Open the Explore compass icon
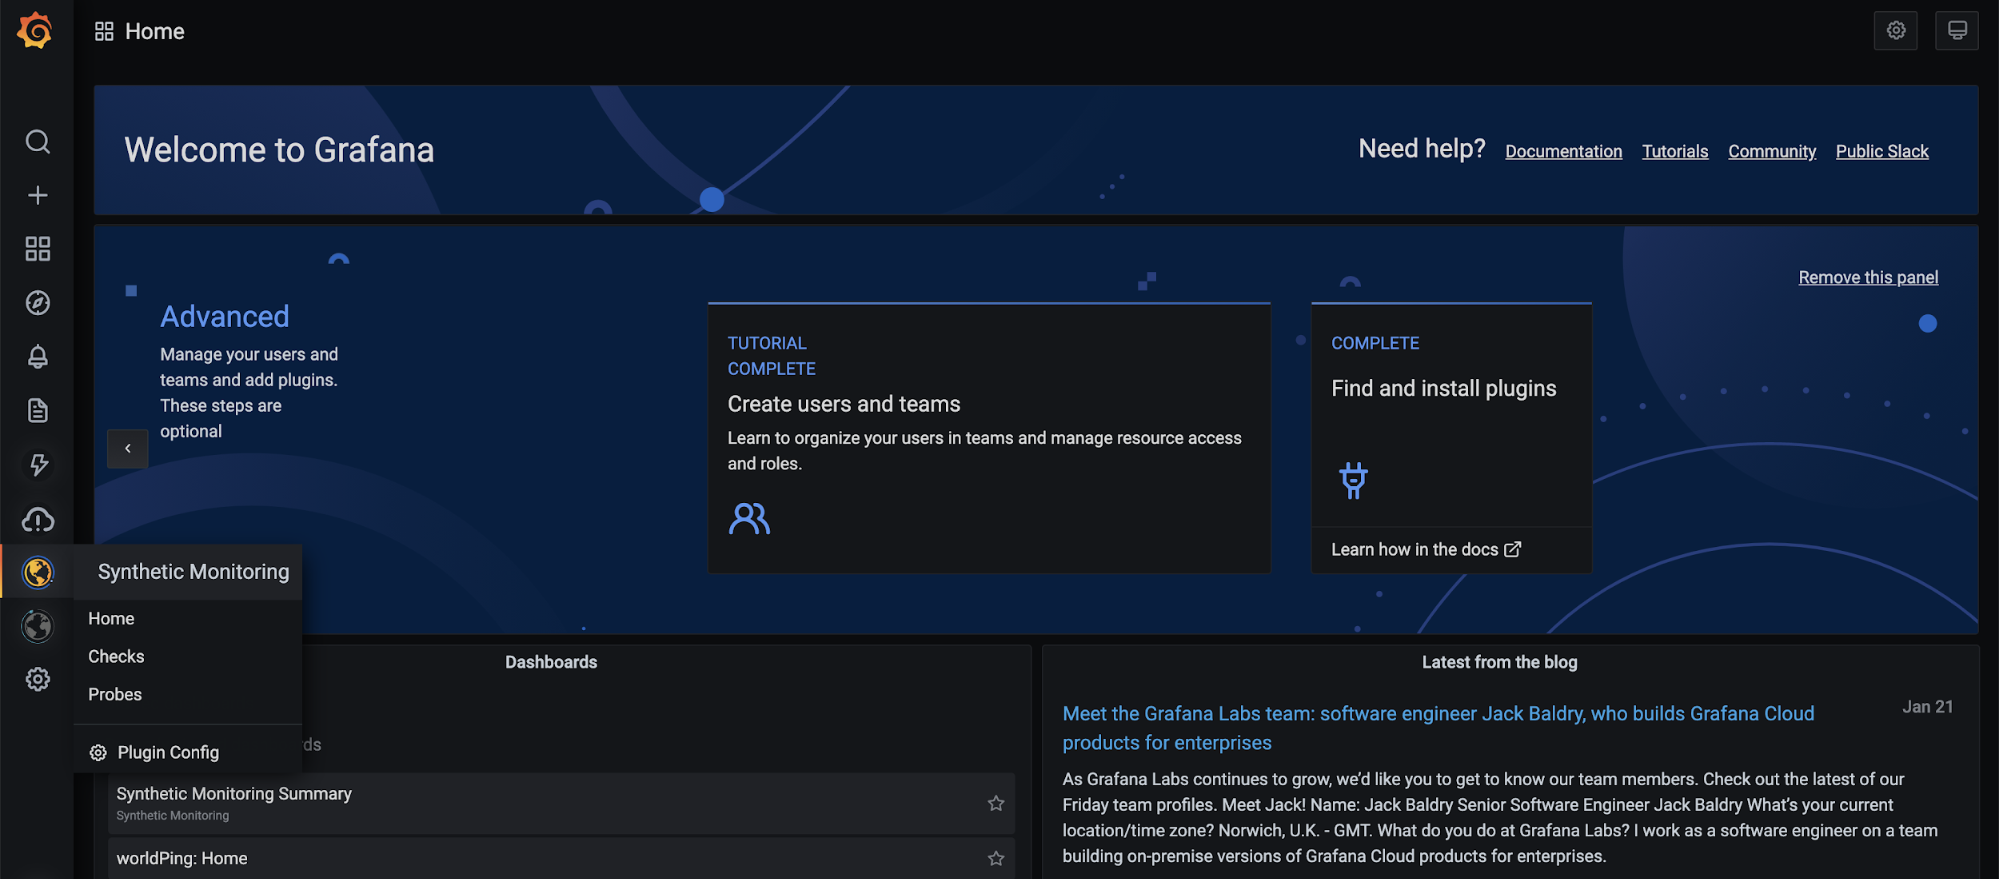 point(38,303)
